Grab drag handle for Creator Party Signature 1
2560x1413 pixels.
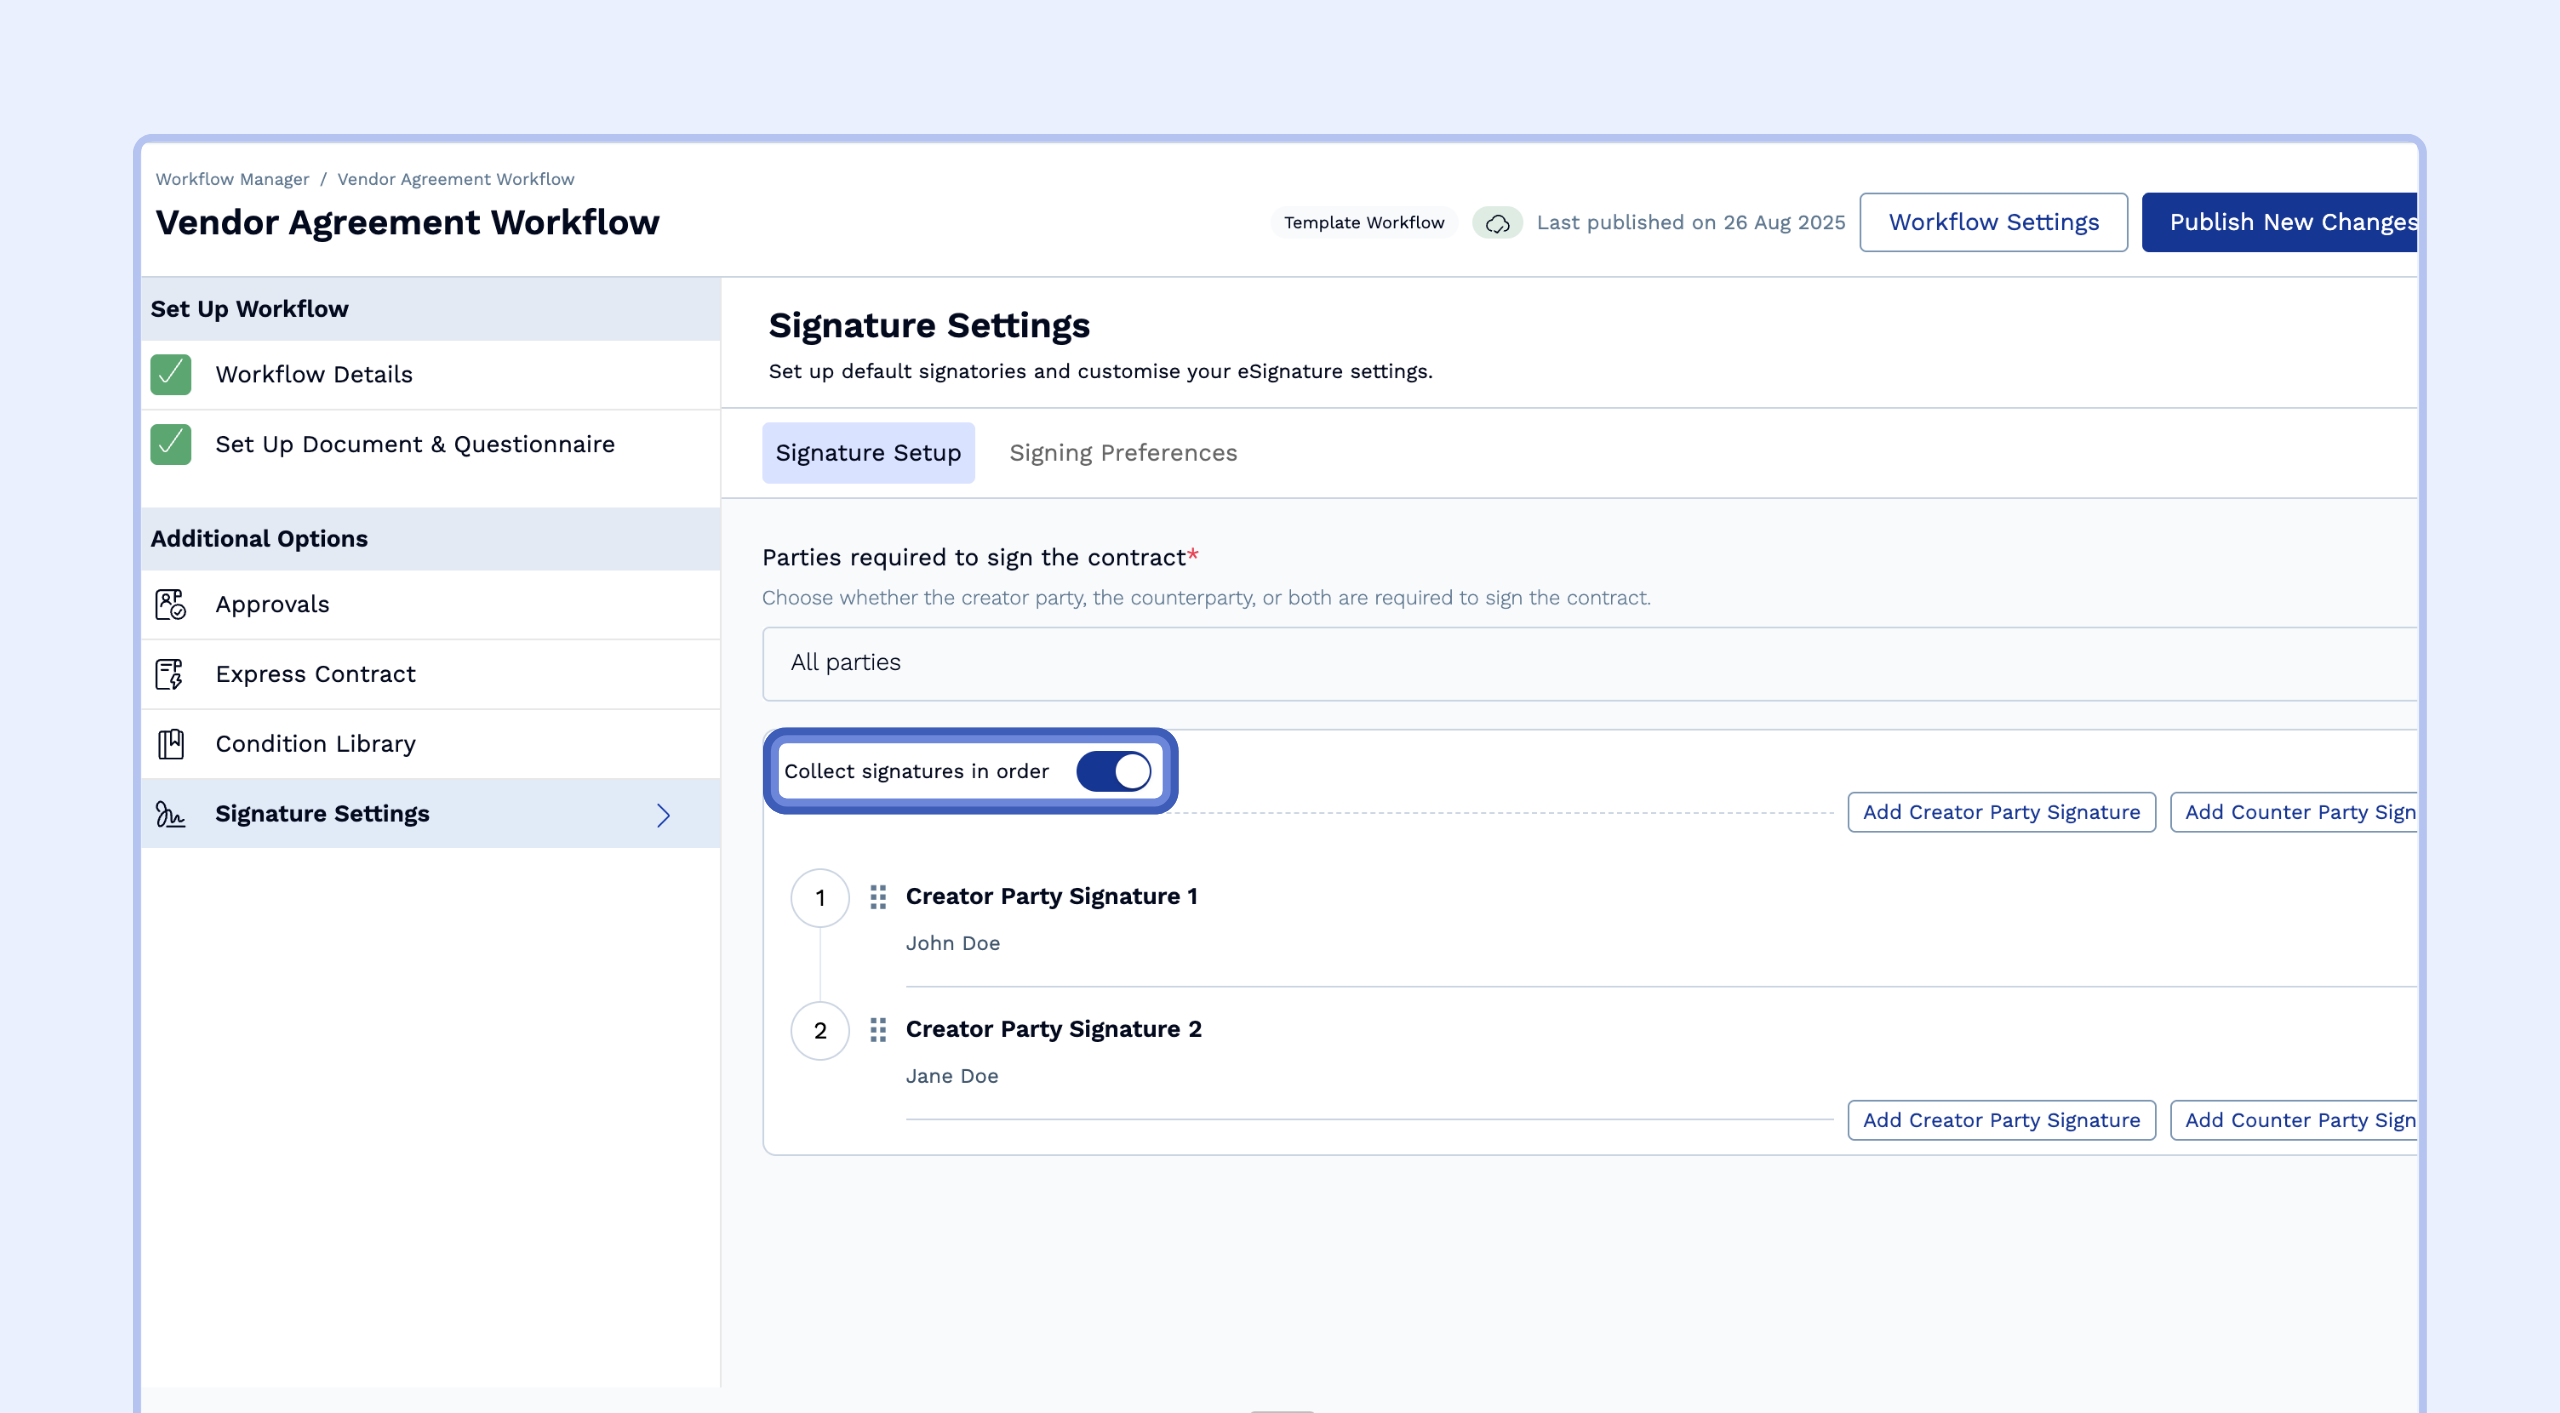point(878,897)
